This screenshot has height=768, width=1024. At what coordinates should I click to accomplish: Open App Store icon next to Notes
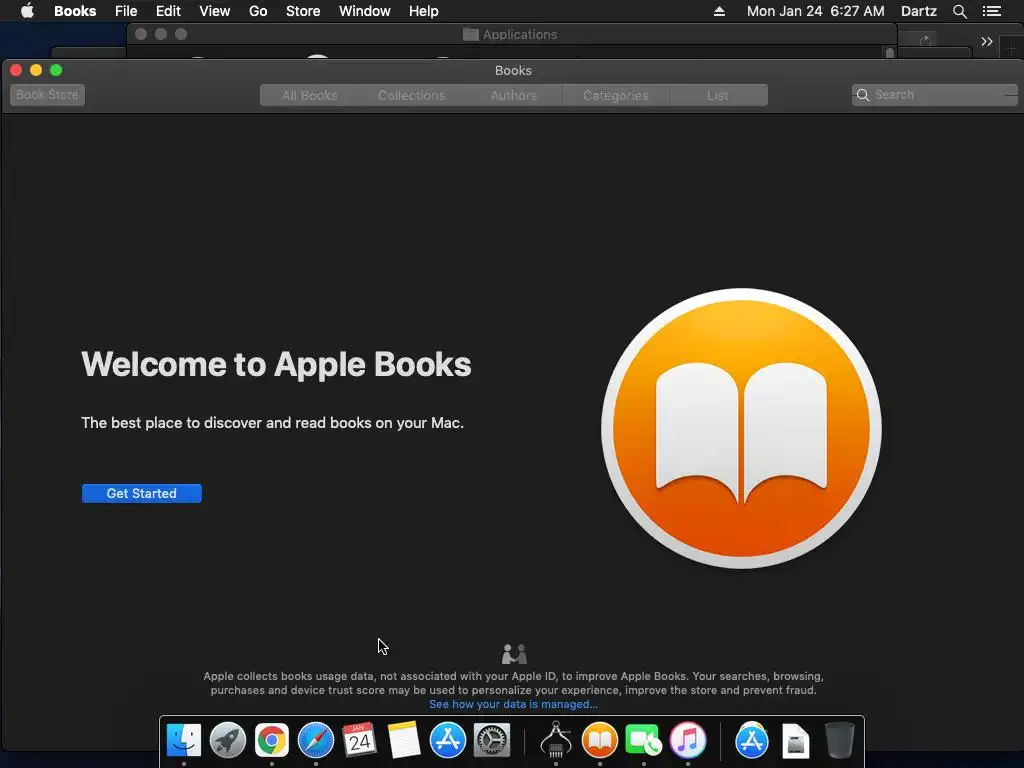coord(447,741)
